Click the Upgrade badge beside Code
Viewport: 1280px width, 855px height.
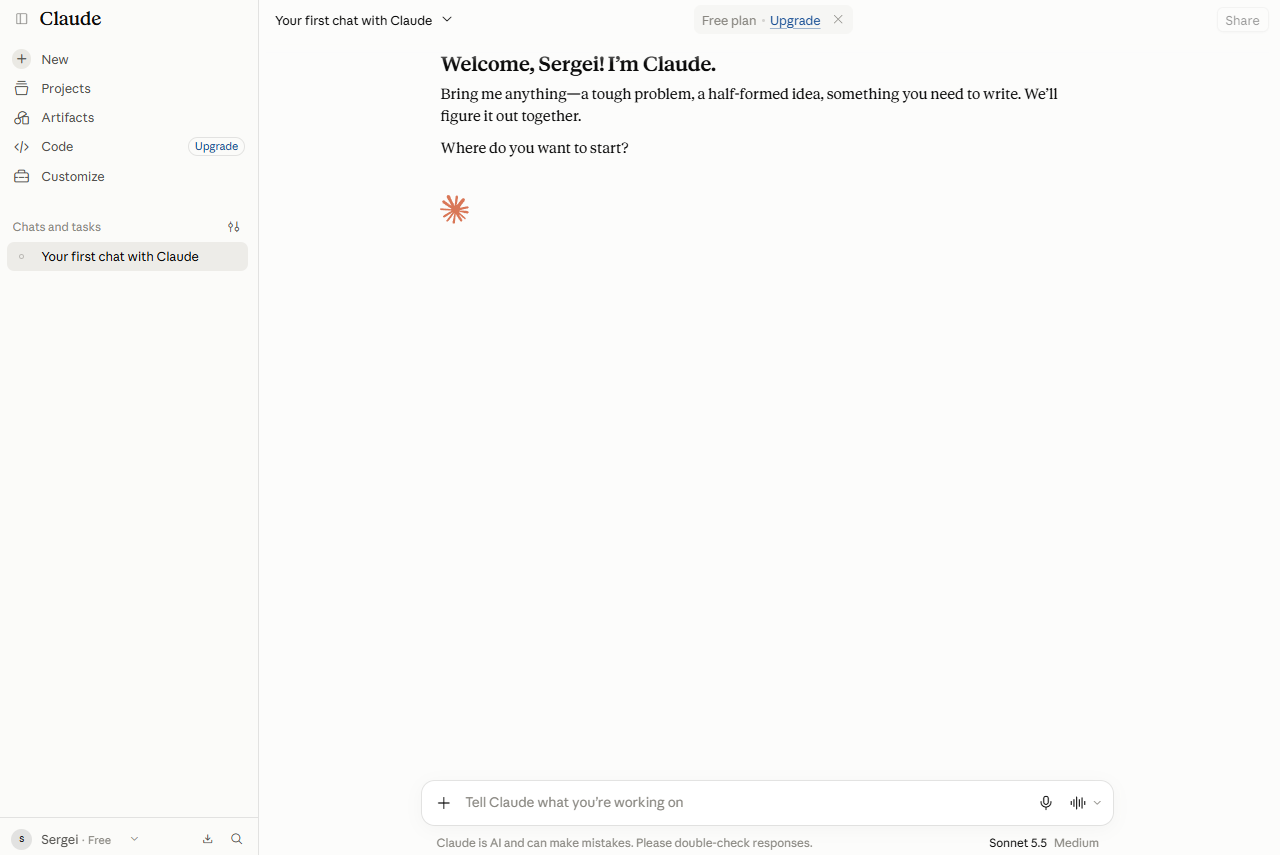[216, 146]
